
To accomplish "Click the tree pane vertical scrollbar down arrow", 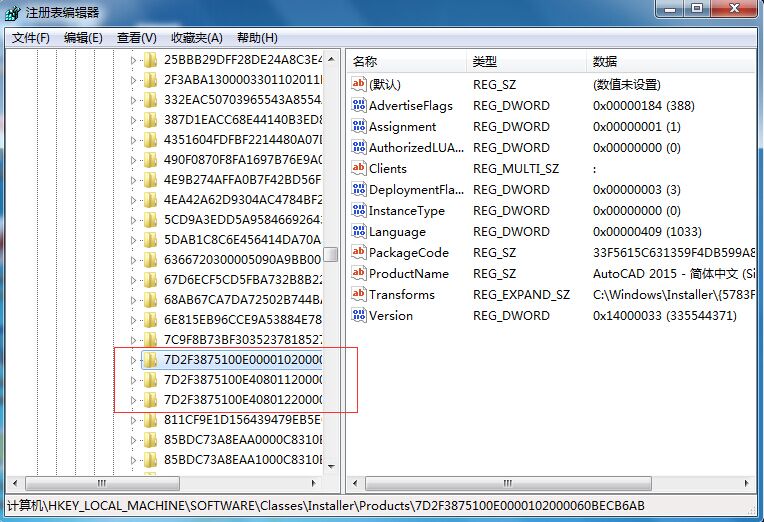I will pyautogui.click(x=331, y=468).
